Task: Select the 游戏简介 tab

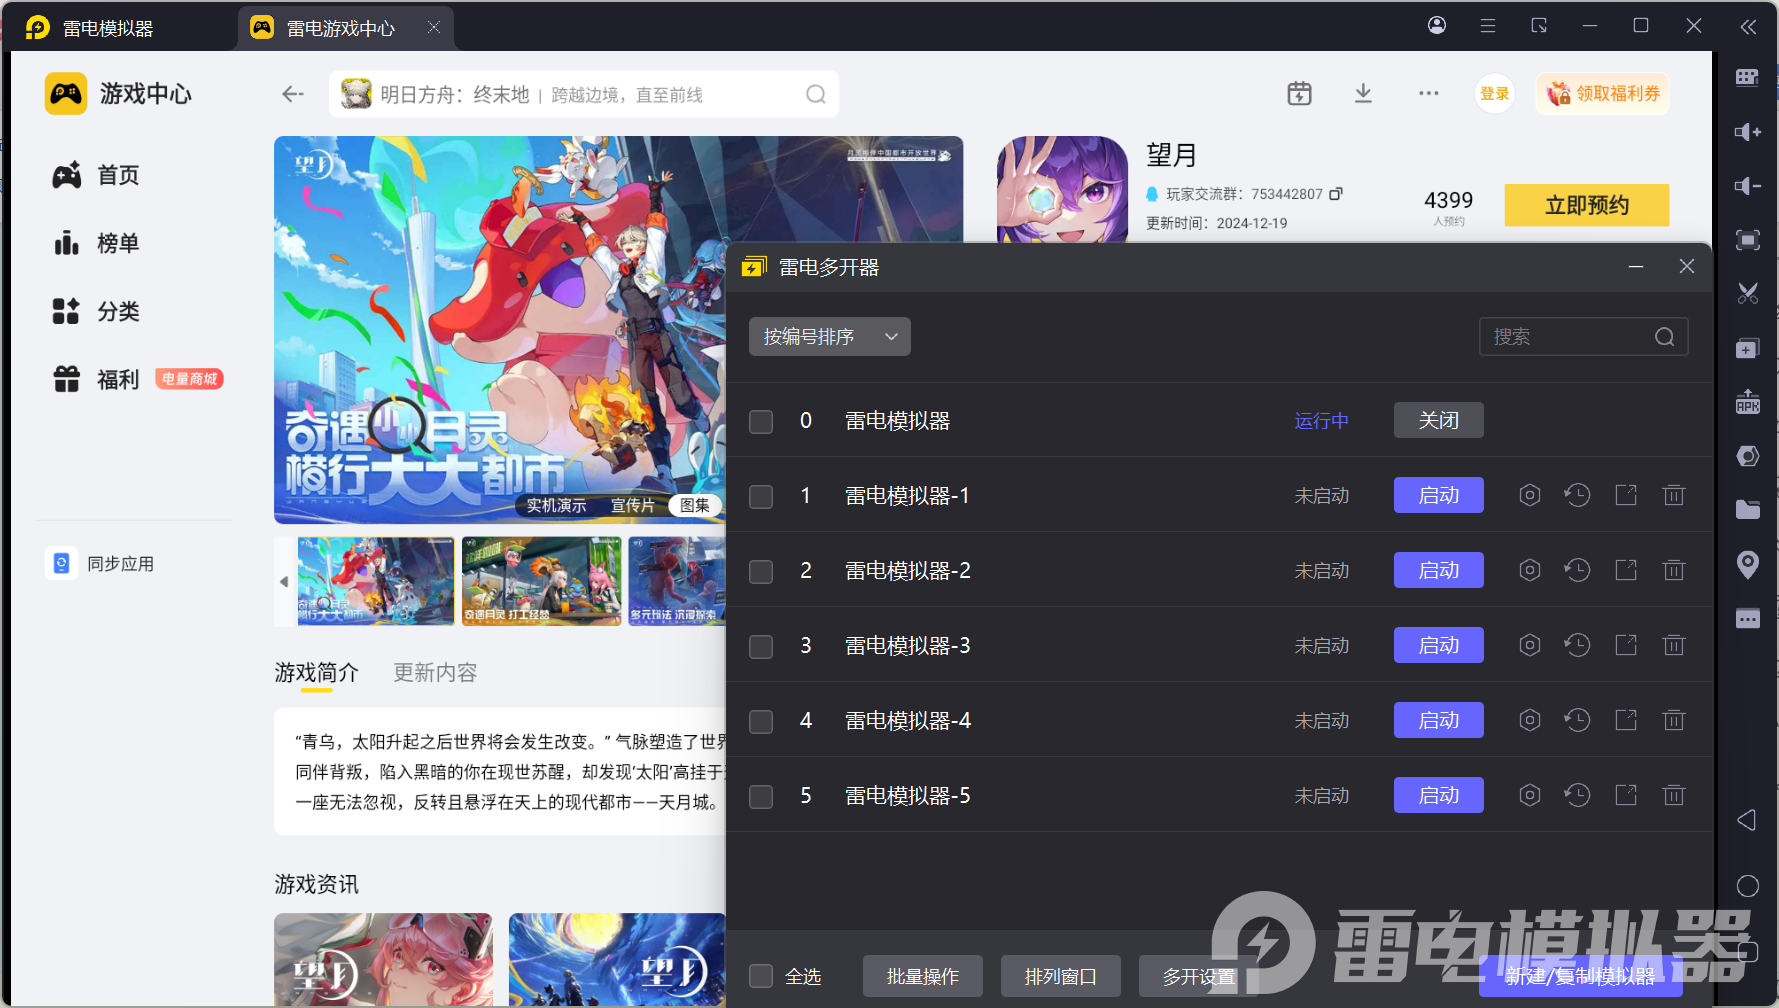Action: (x=316, y=673)
